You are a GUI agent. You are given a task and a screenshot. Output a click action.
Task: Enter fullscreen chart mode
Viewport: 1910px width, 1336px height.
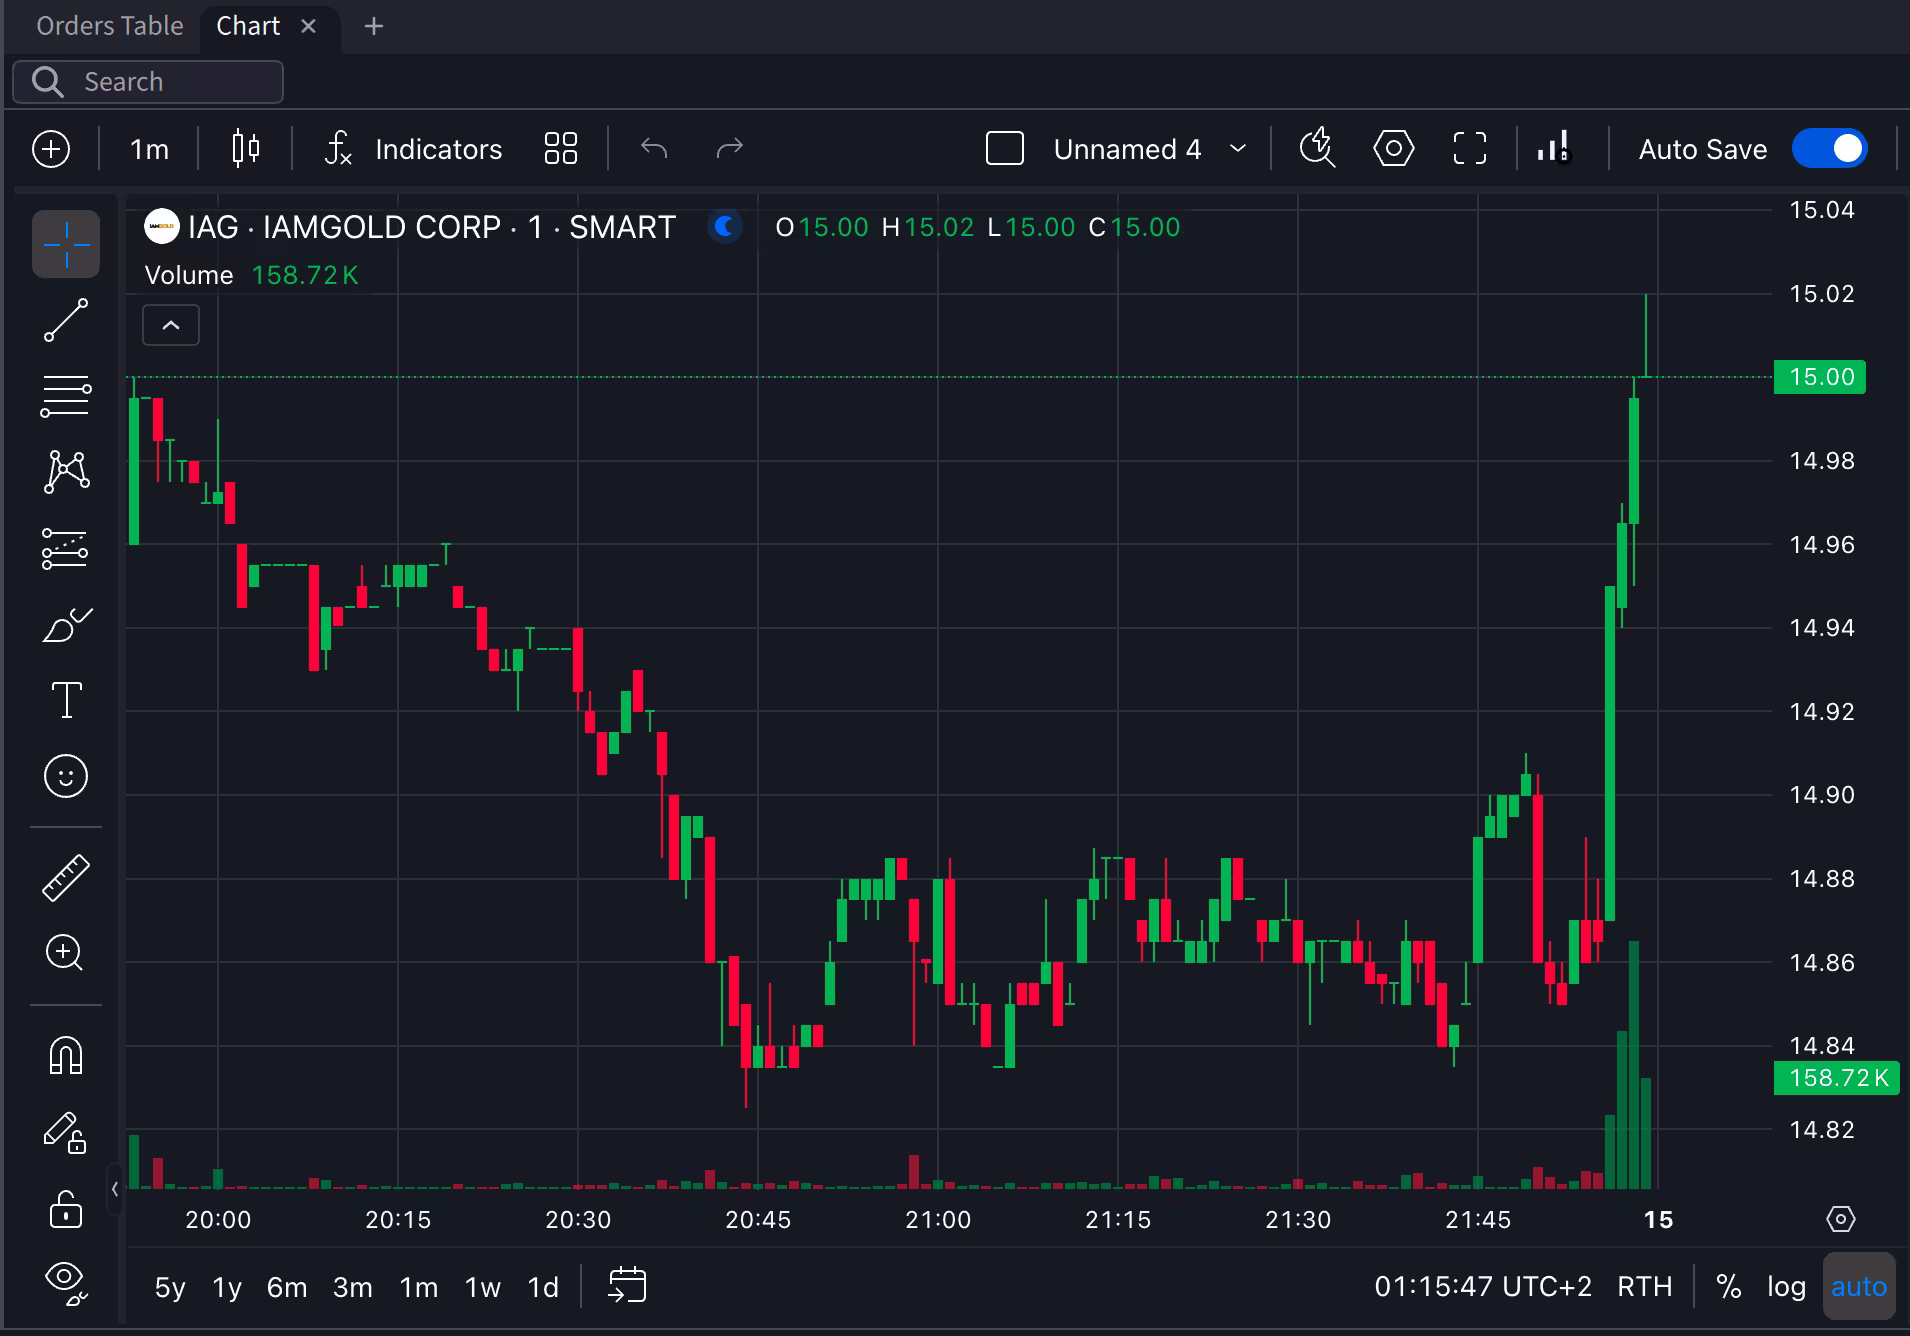(x=1470, y=149)
